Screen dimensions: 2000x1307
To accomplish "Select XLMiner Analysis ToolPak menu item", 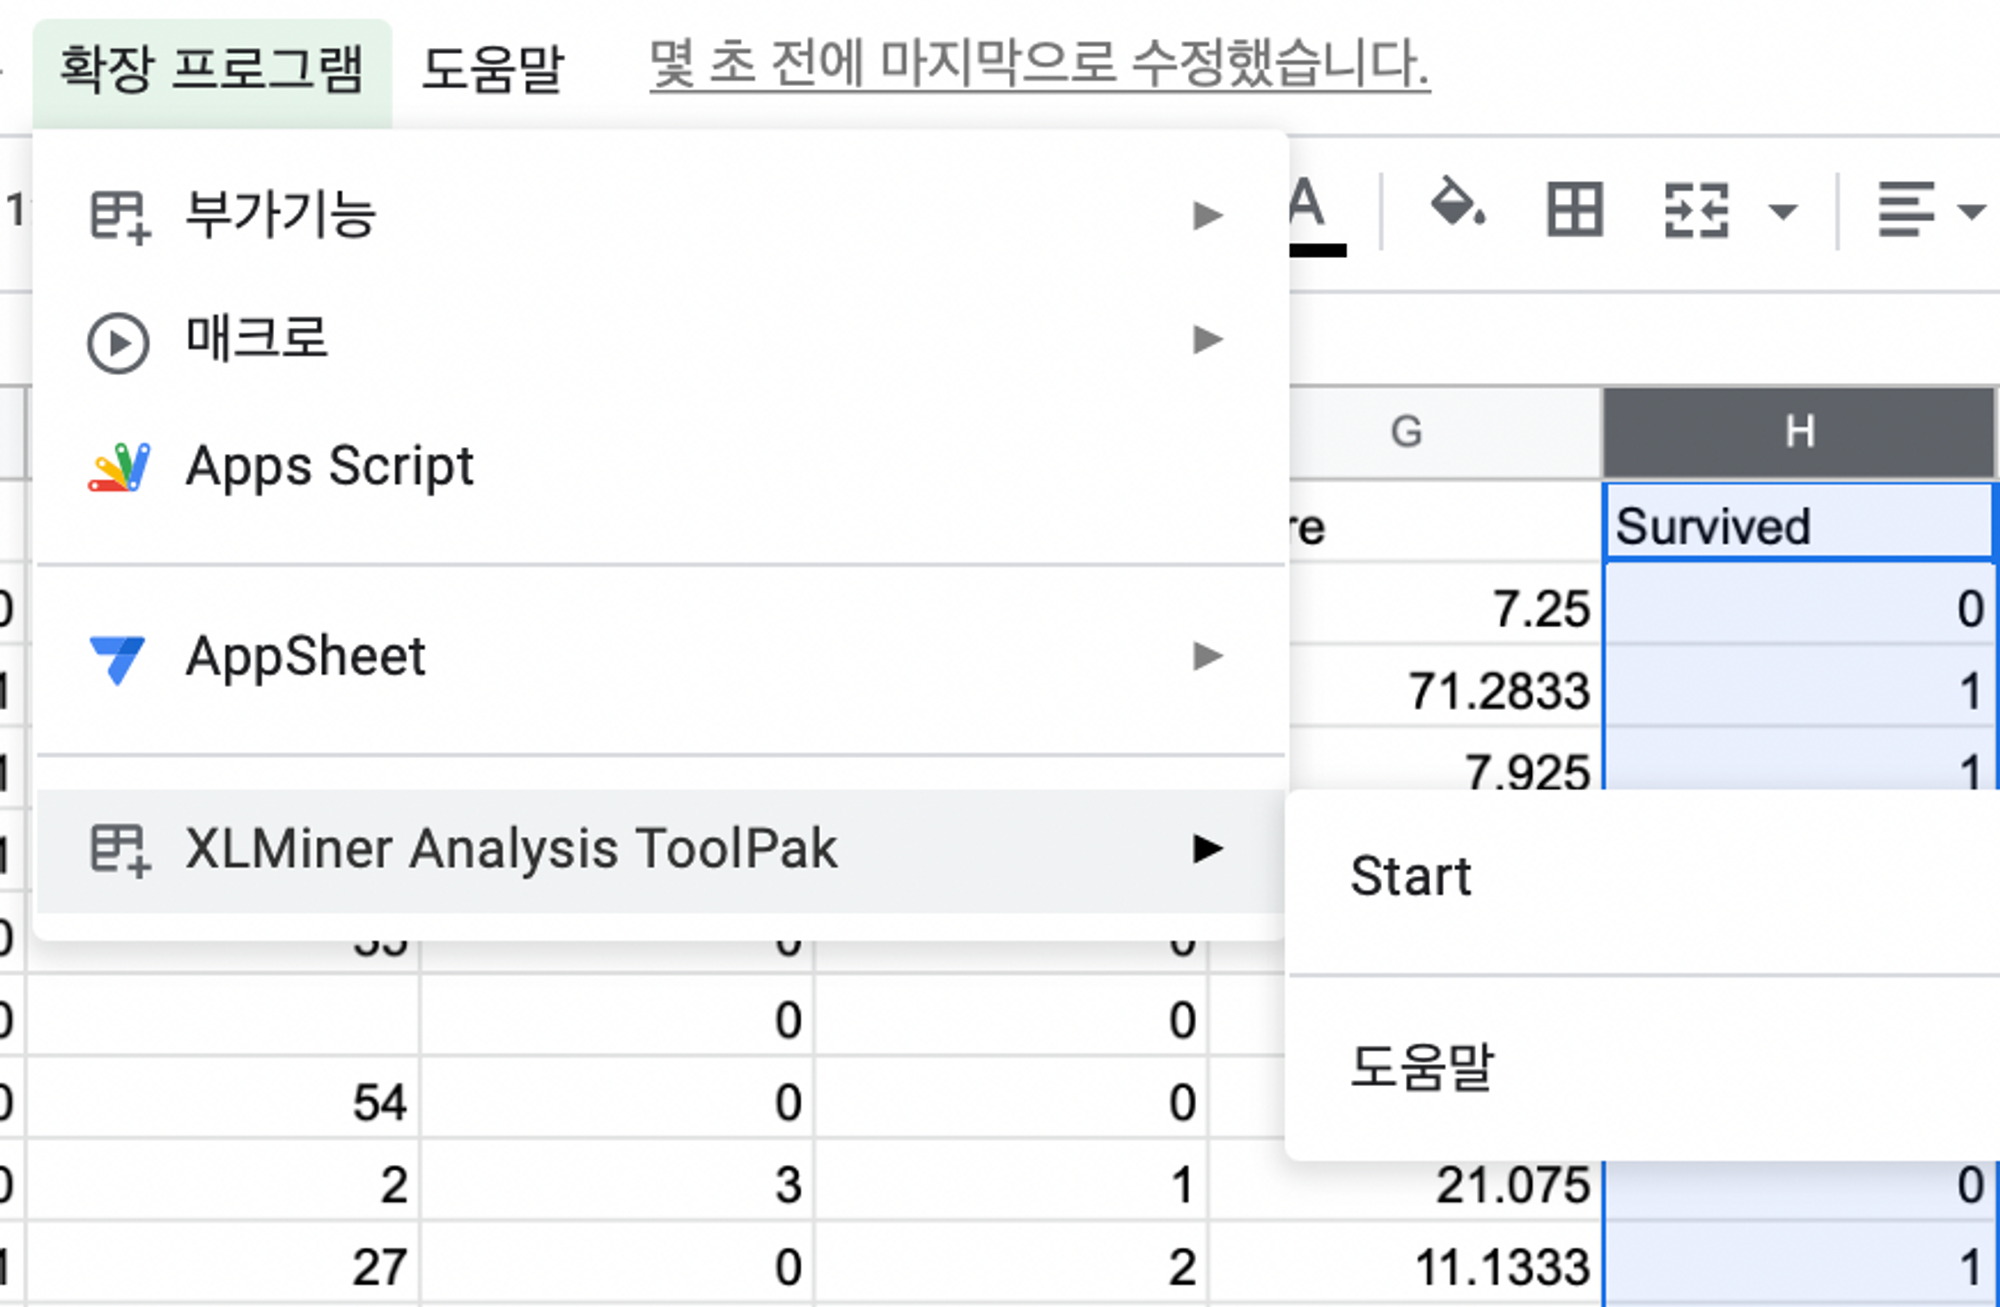I will tap(510, 849).
